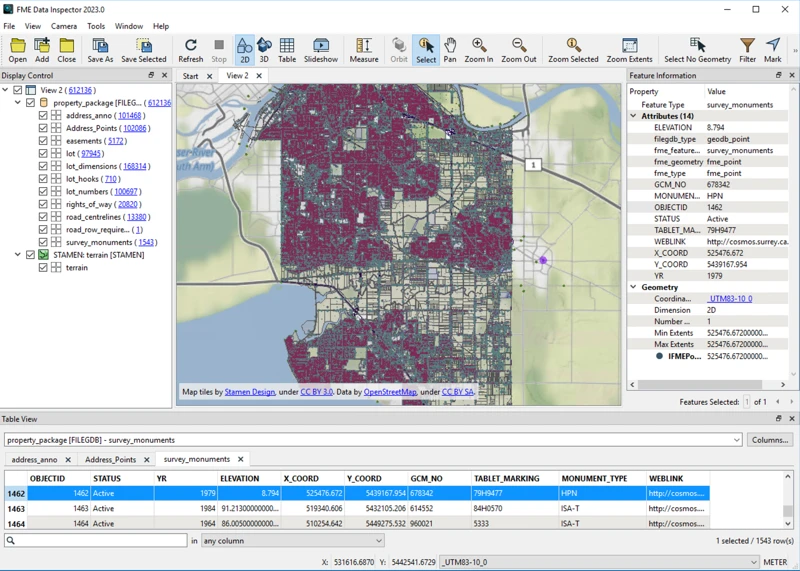Start the Slideshow tool
Image resolution: width=800 pixels, height=571 pixels.
click(x=321, y=50)
